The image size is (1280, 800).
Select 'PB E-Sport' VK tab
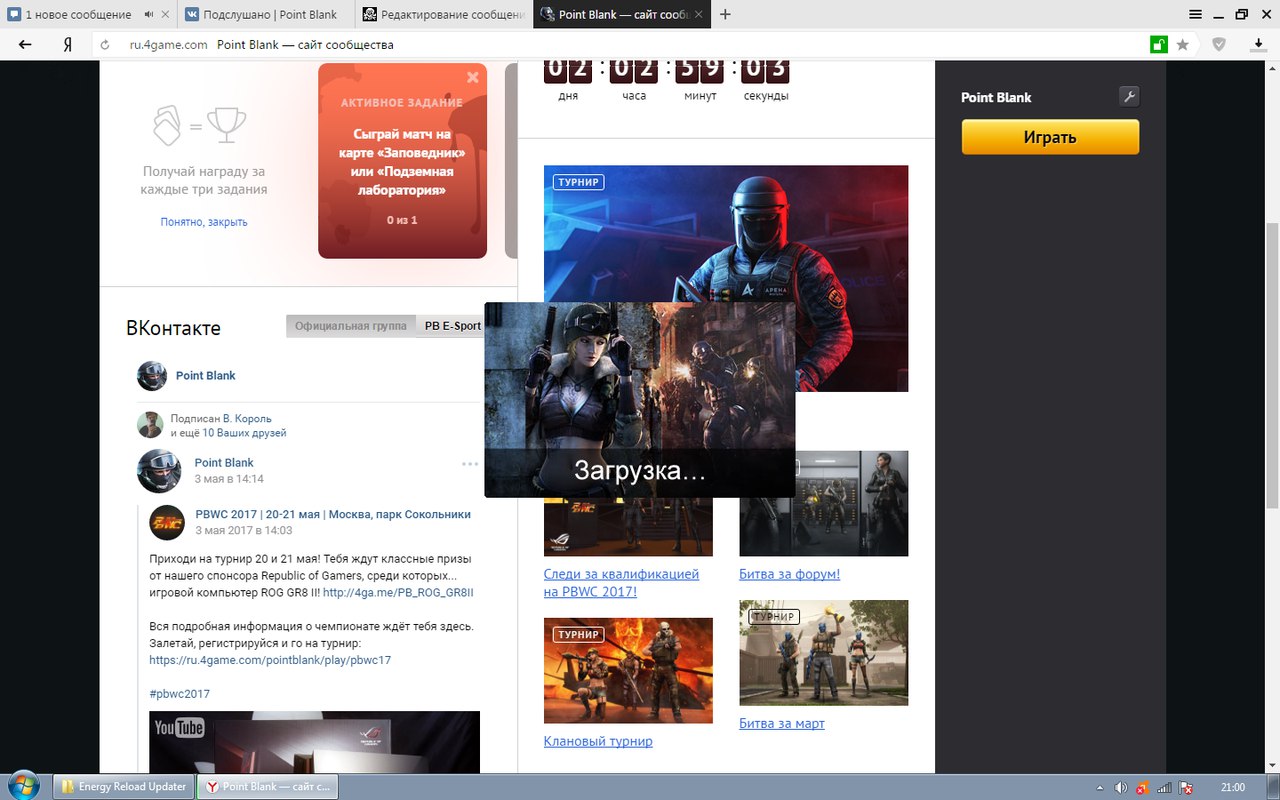tap(452, 326)
